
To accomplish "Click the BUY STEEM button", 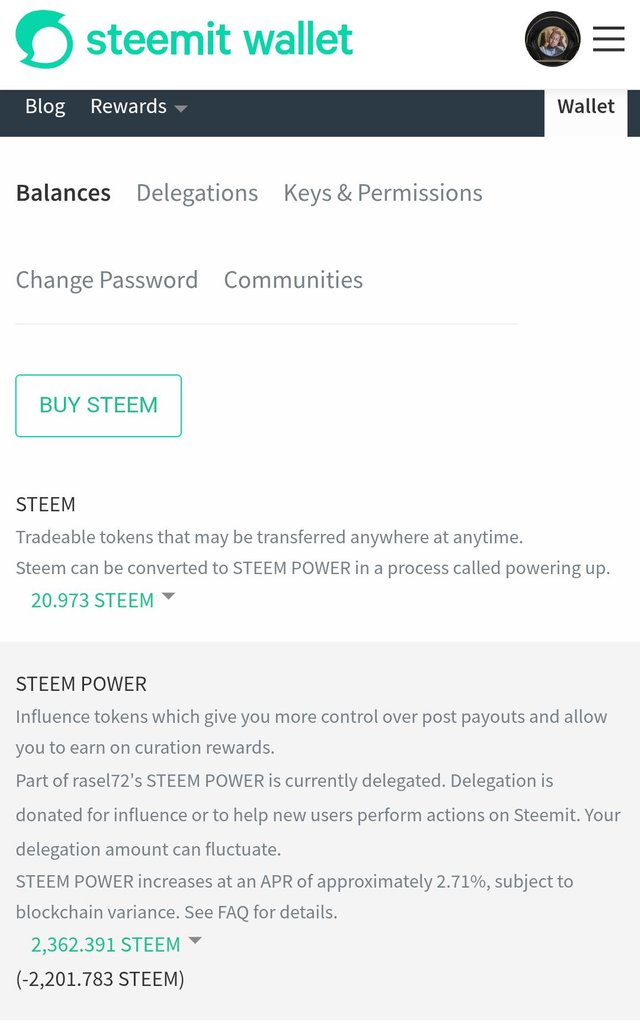I will tap(99, 405).
